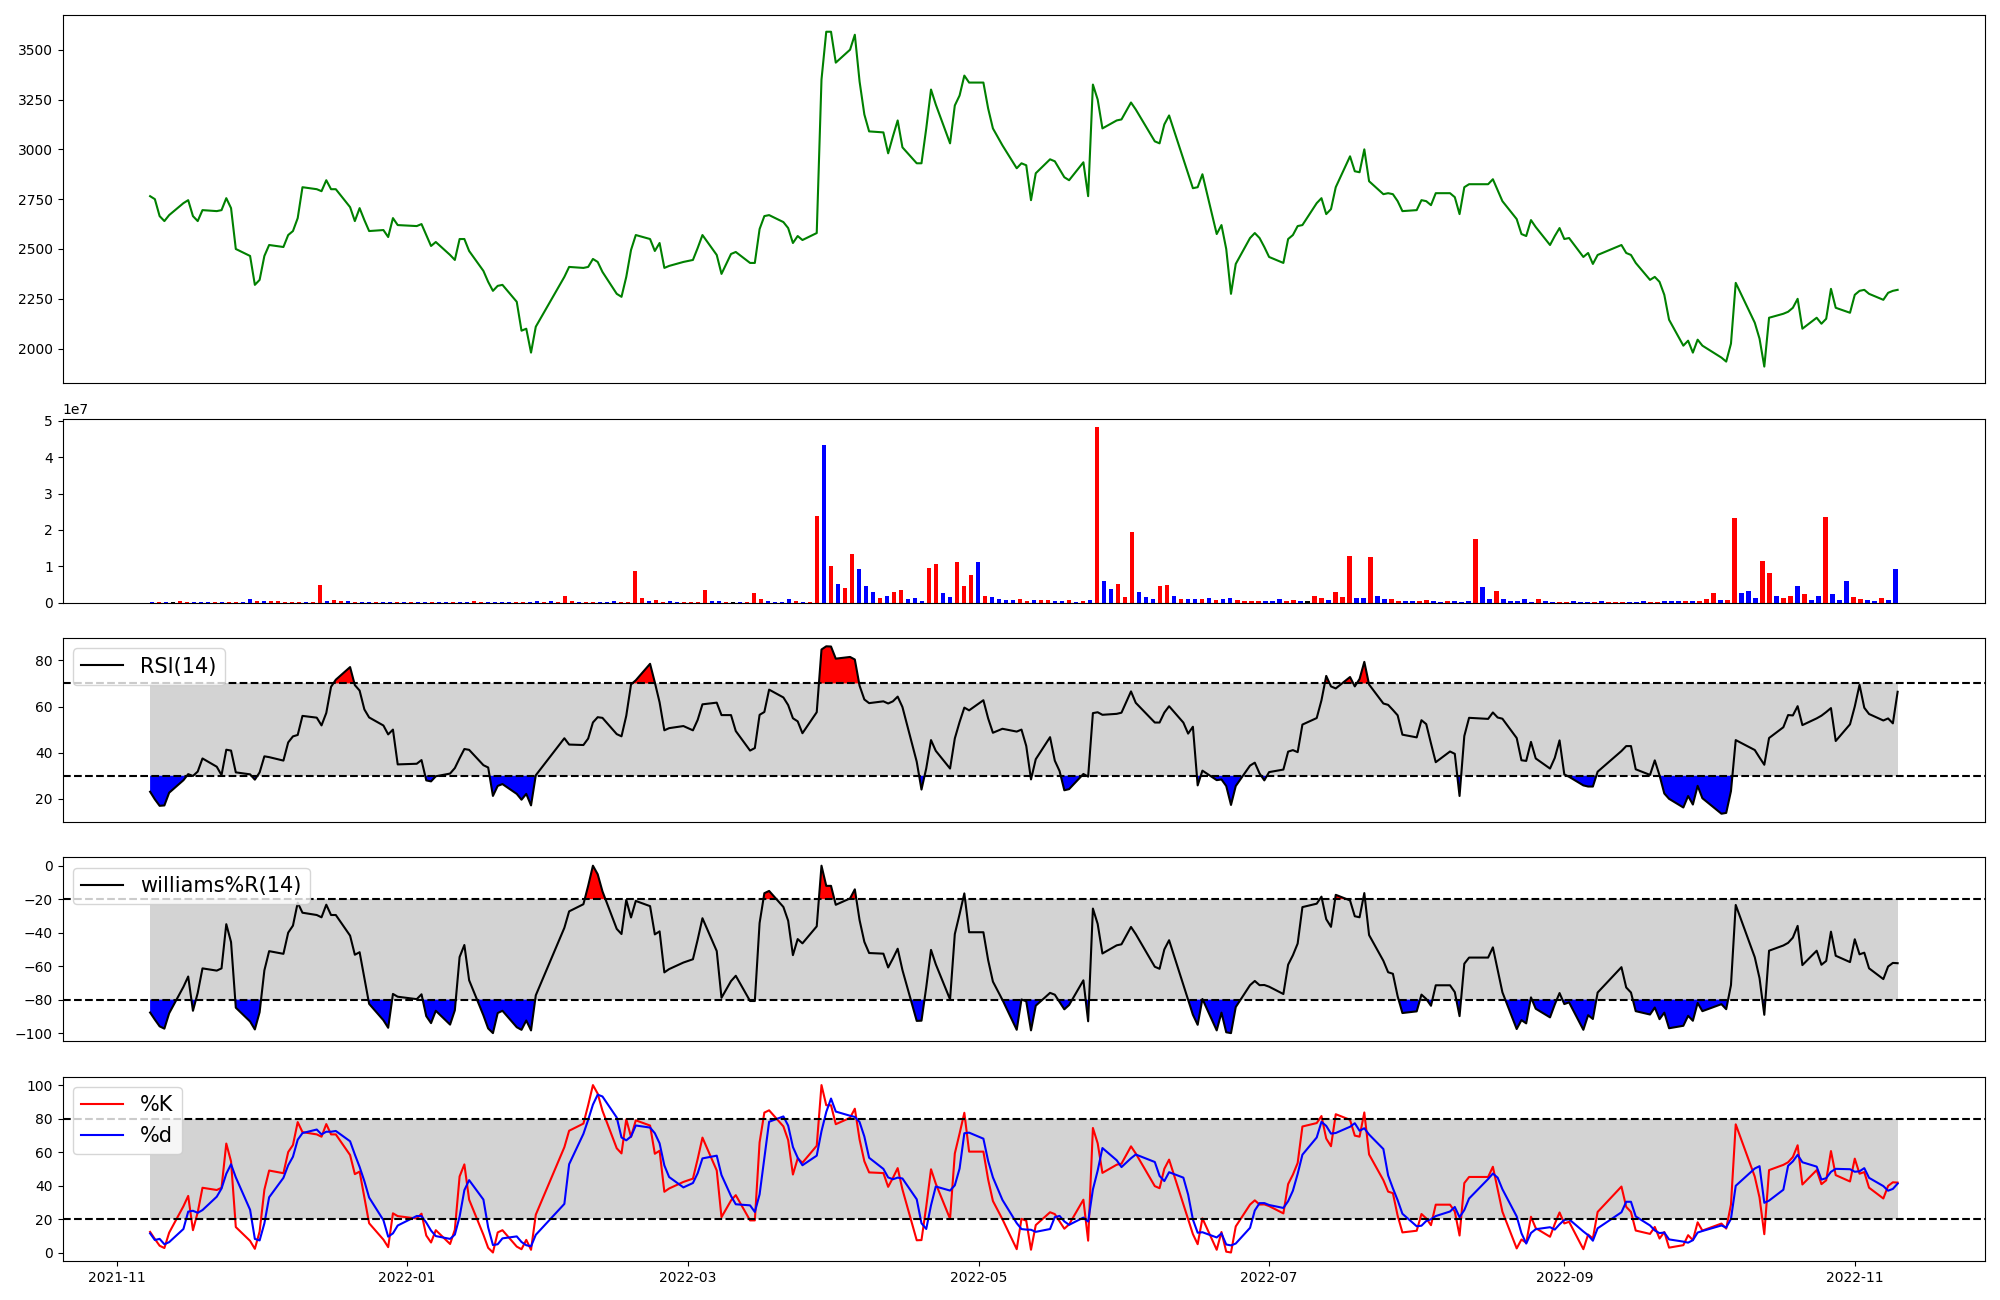The width and height of the screenshot is (2000, 1300).
Task: Click the 2022-01 x-axis date label
Action: pos(408,1277)
